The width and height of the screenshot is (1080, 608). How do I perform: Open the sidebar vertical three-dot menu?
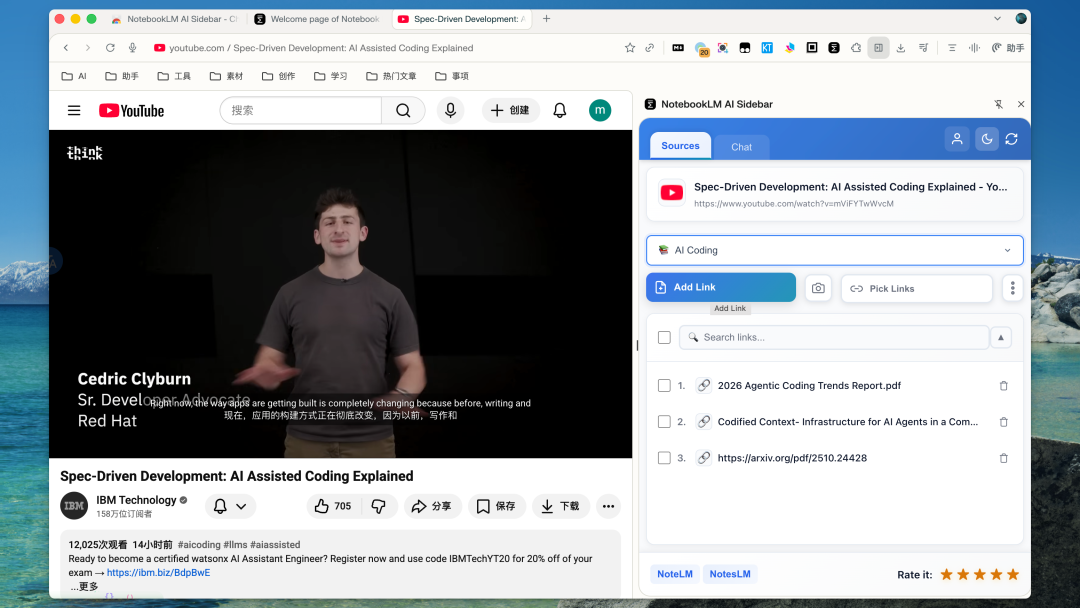(1012, 289)
